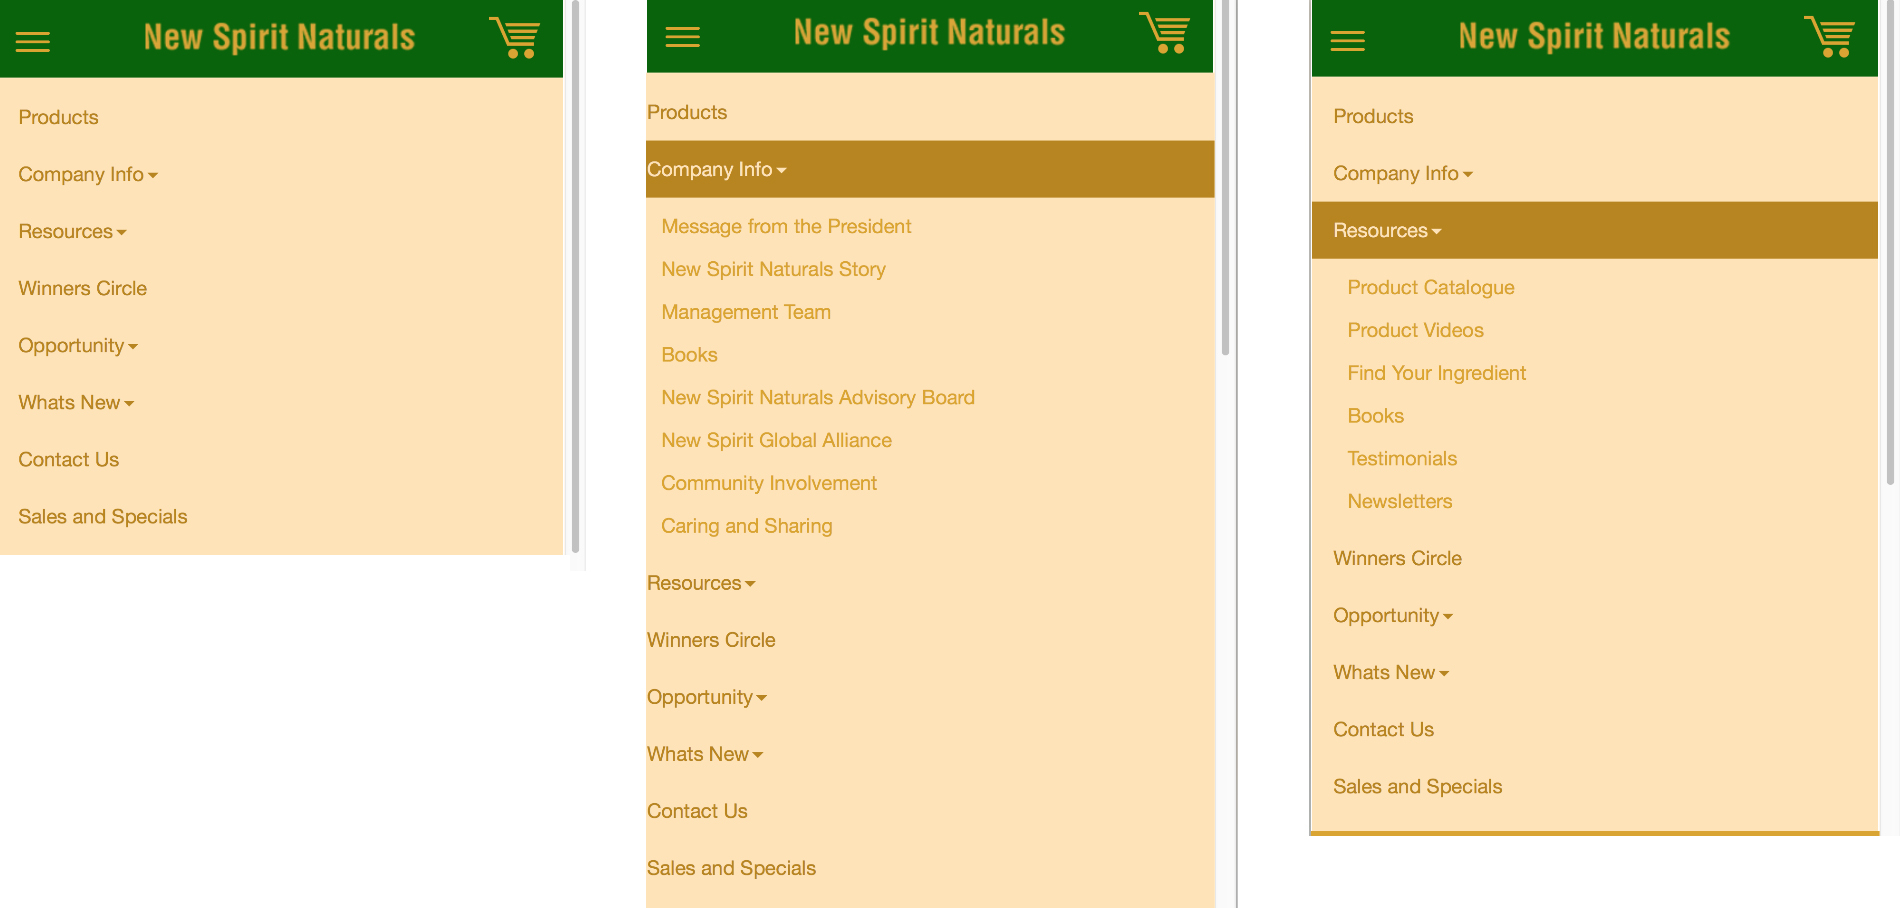Open hamburger menu in right panel

[1348, 41]
